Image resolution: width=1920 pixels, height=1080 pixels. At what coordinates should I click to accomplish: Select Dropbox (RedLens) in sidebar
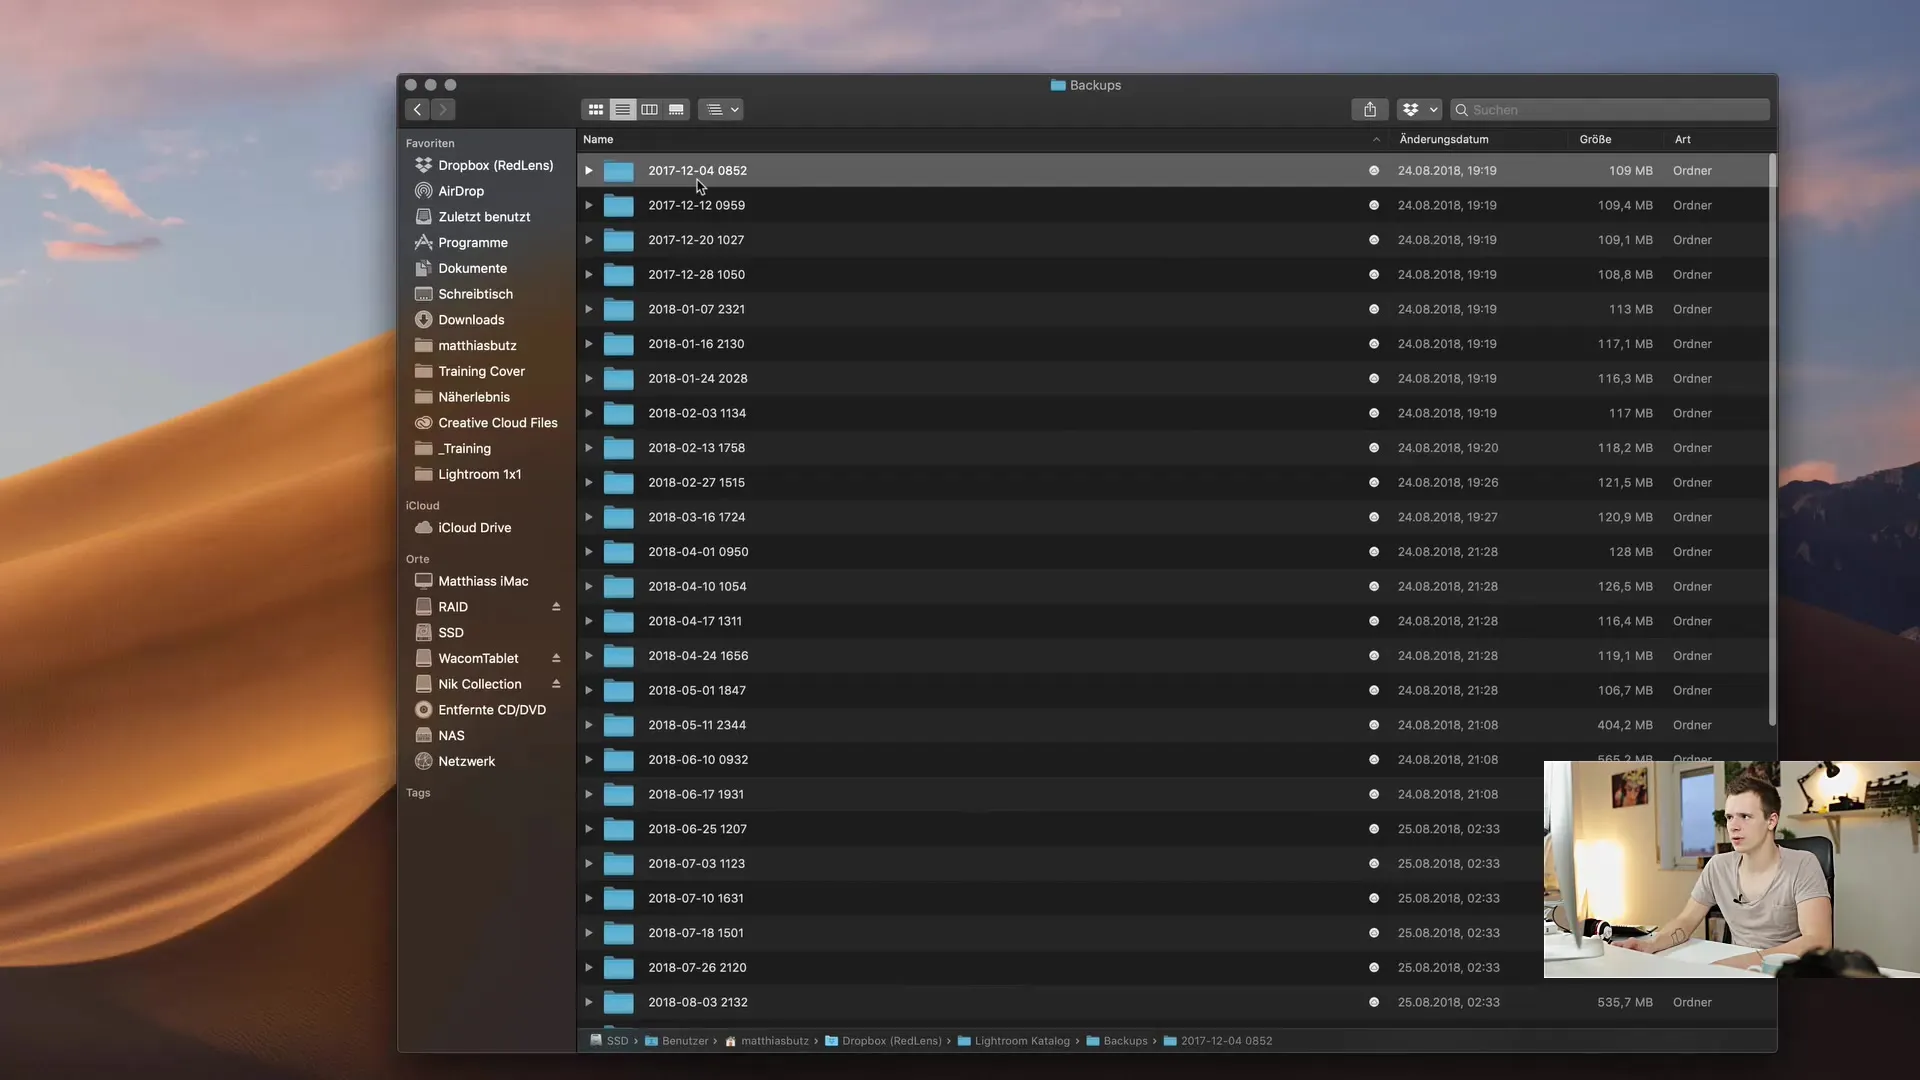[x=495, y=166]
